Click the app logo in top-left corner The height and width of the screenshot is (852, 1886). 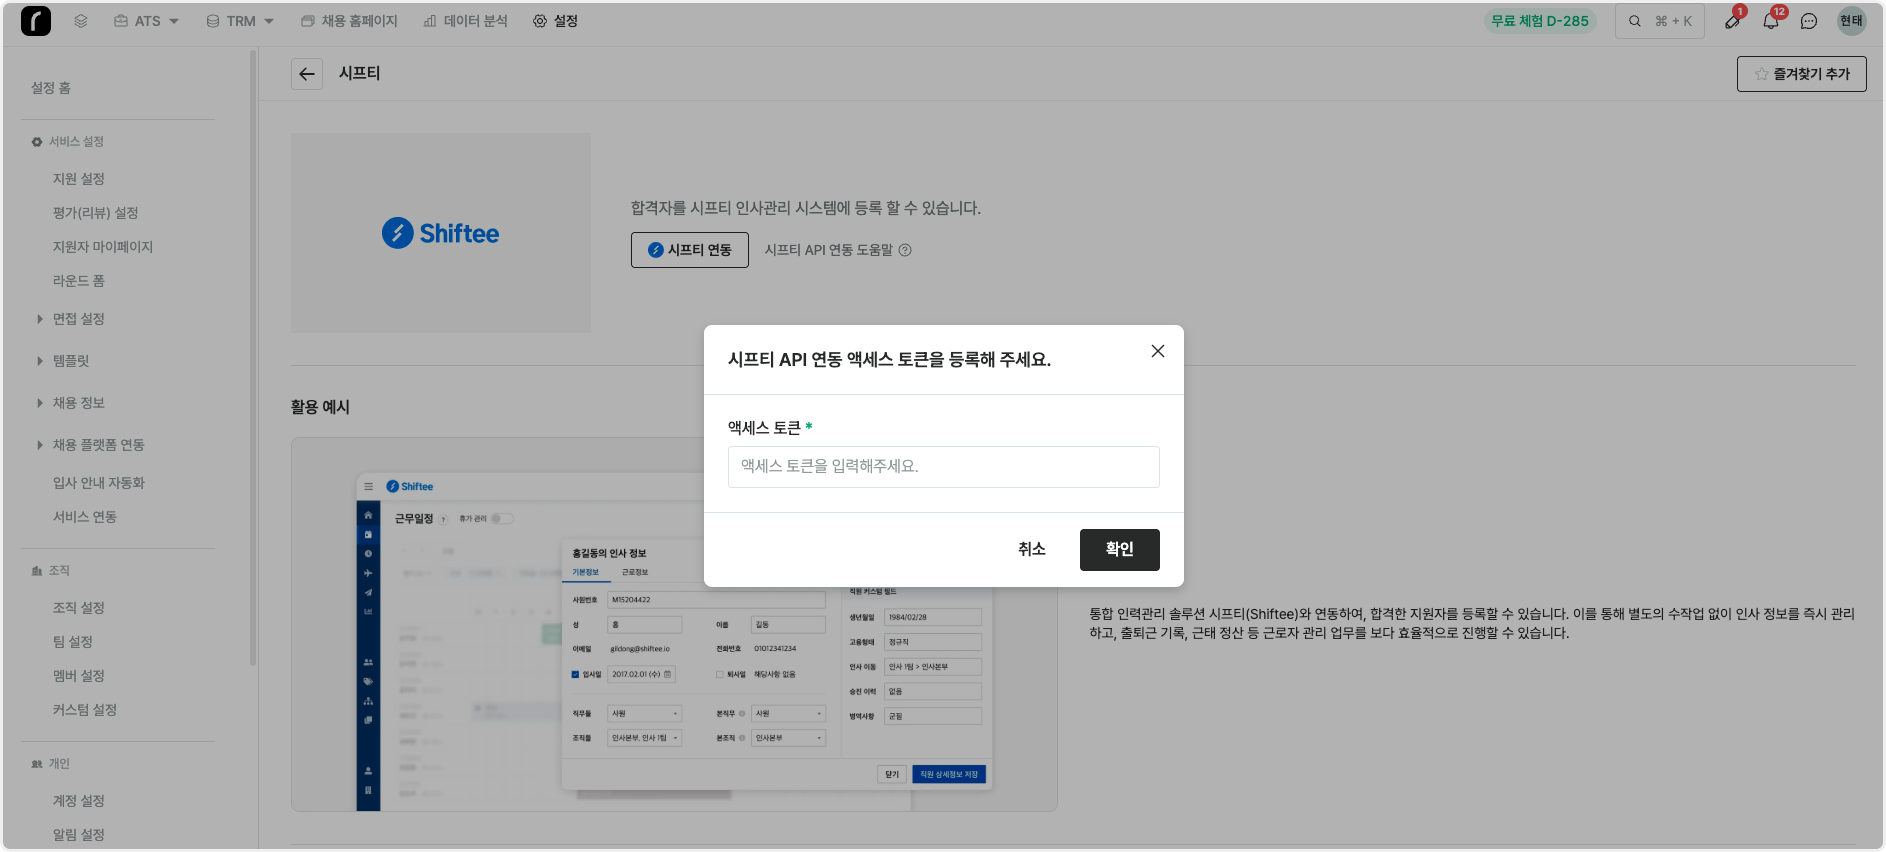coord(36,21)
